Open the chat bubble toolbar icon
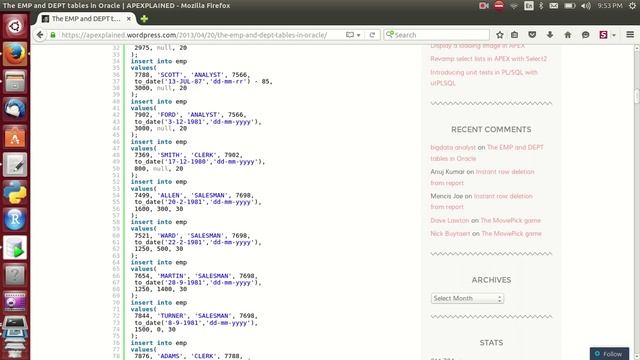Viewport: 640px width, 360px height. point(585,35)
